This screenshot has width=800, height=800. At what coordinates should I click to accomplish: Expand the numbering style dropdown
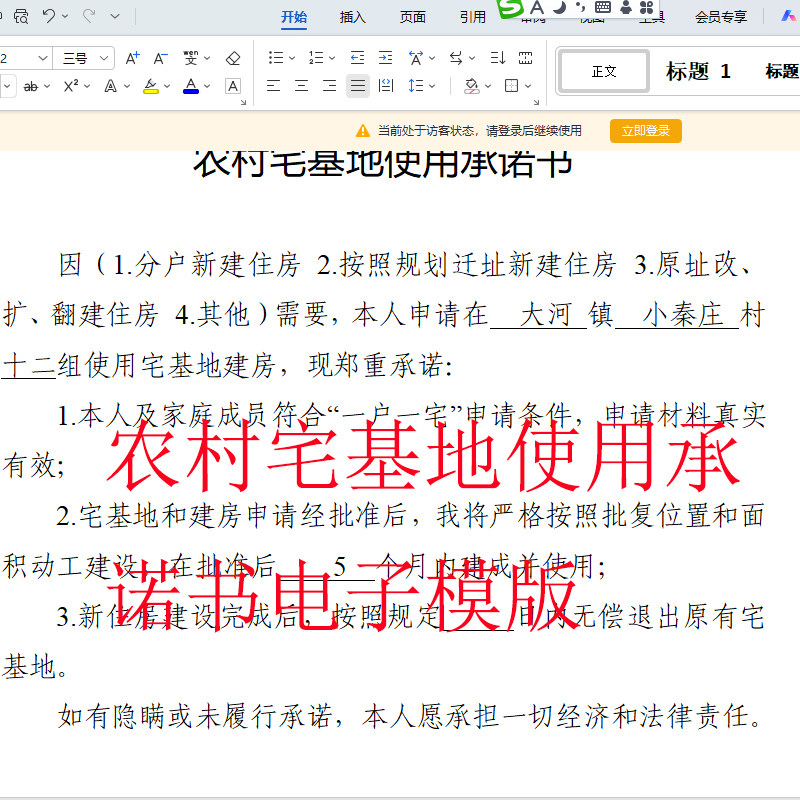(332, 58)
